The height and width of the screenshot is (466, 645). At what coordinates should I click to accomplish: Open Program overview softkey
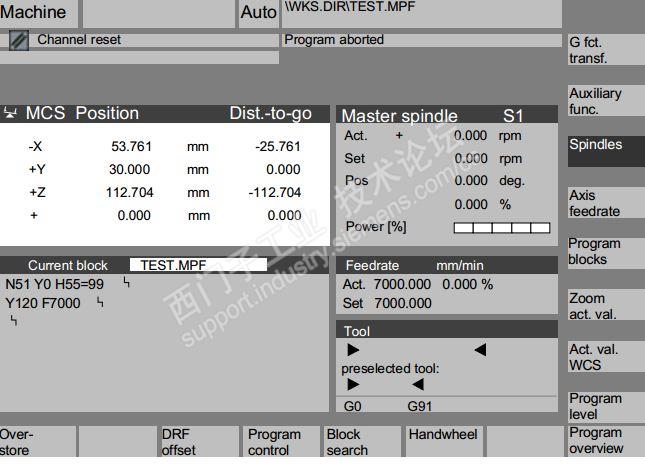[x=606, y=441]
